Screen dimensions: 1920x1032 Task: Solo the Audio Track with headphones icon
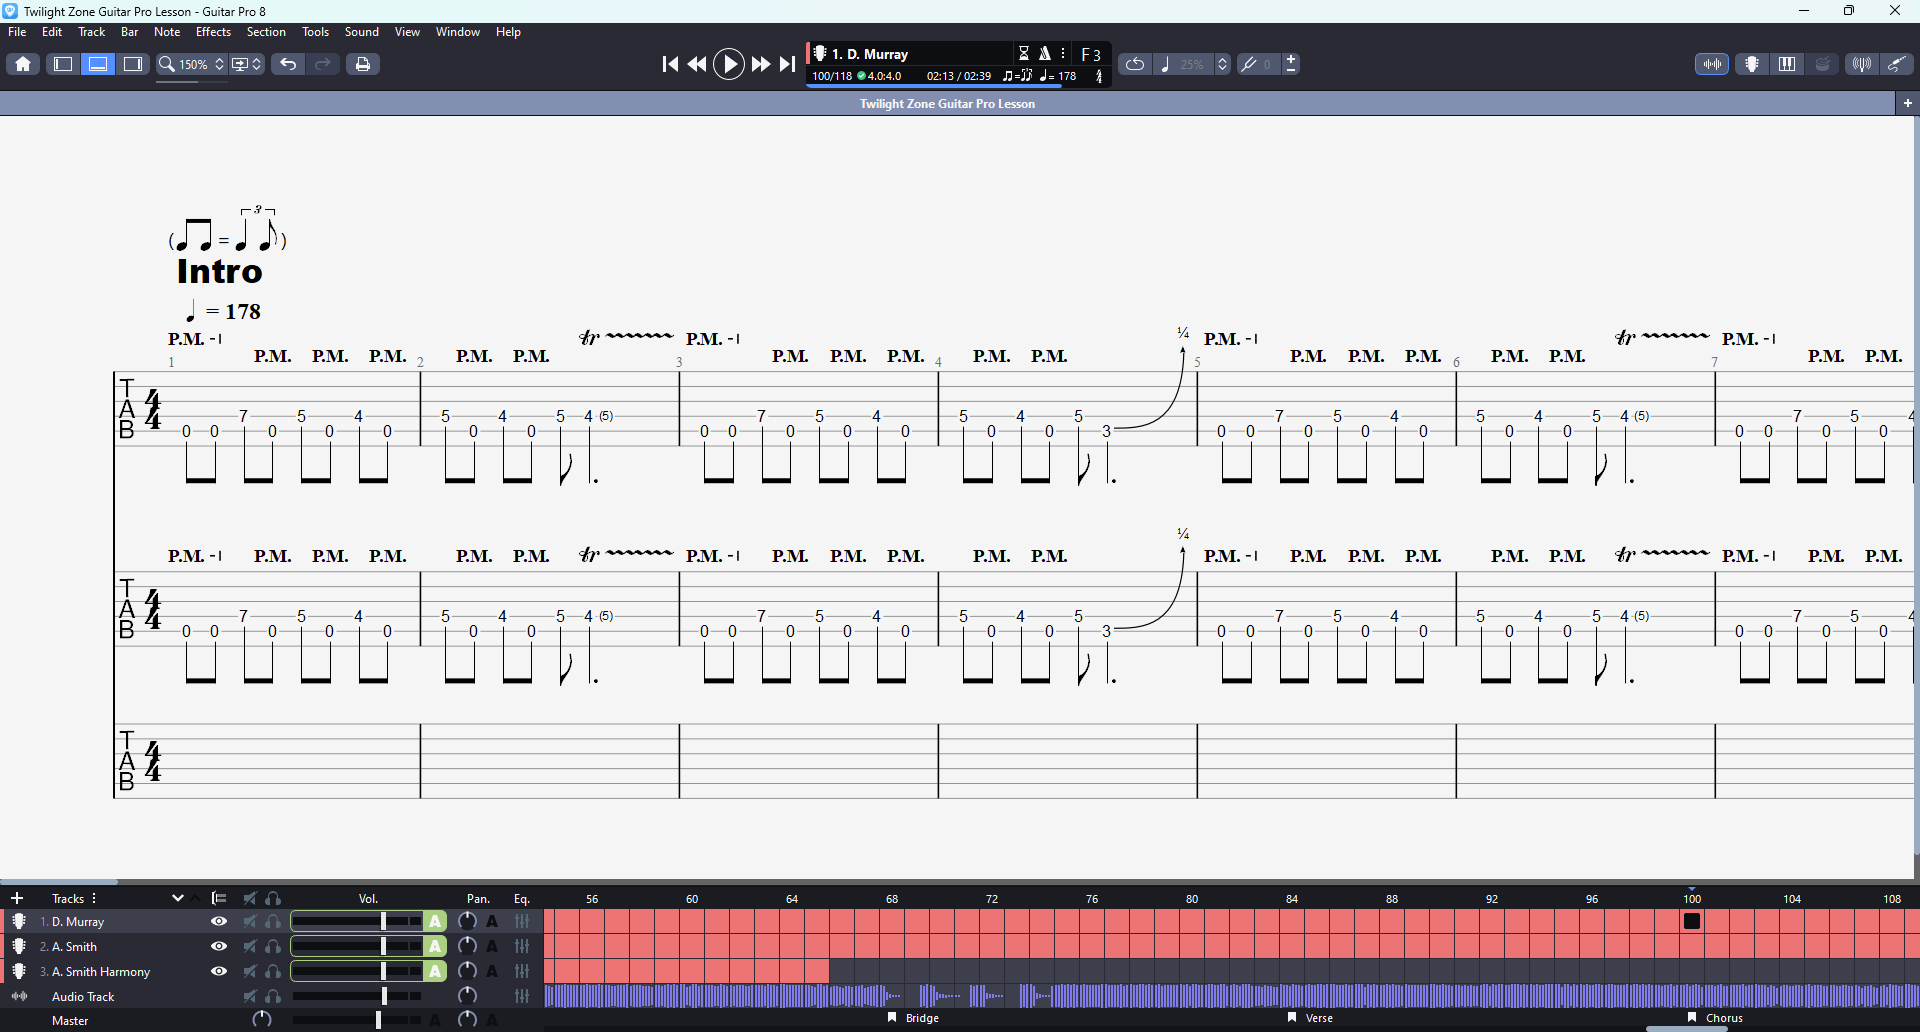[x=273, y=996]
